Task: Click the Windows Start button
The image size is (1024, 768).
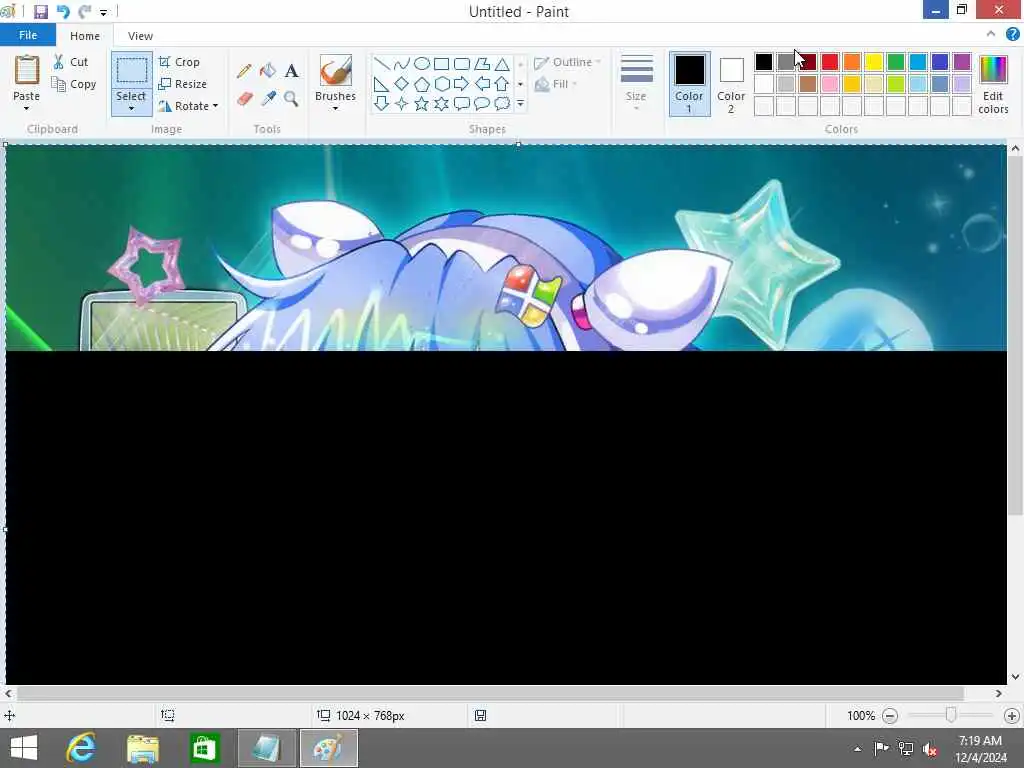Action: (x=24, y=748)
